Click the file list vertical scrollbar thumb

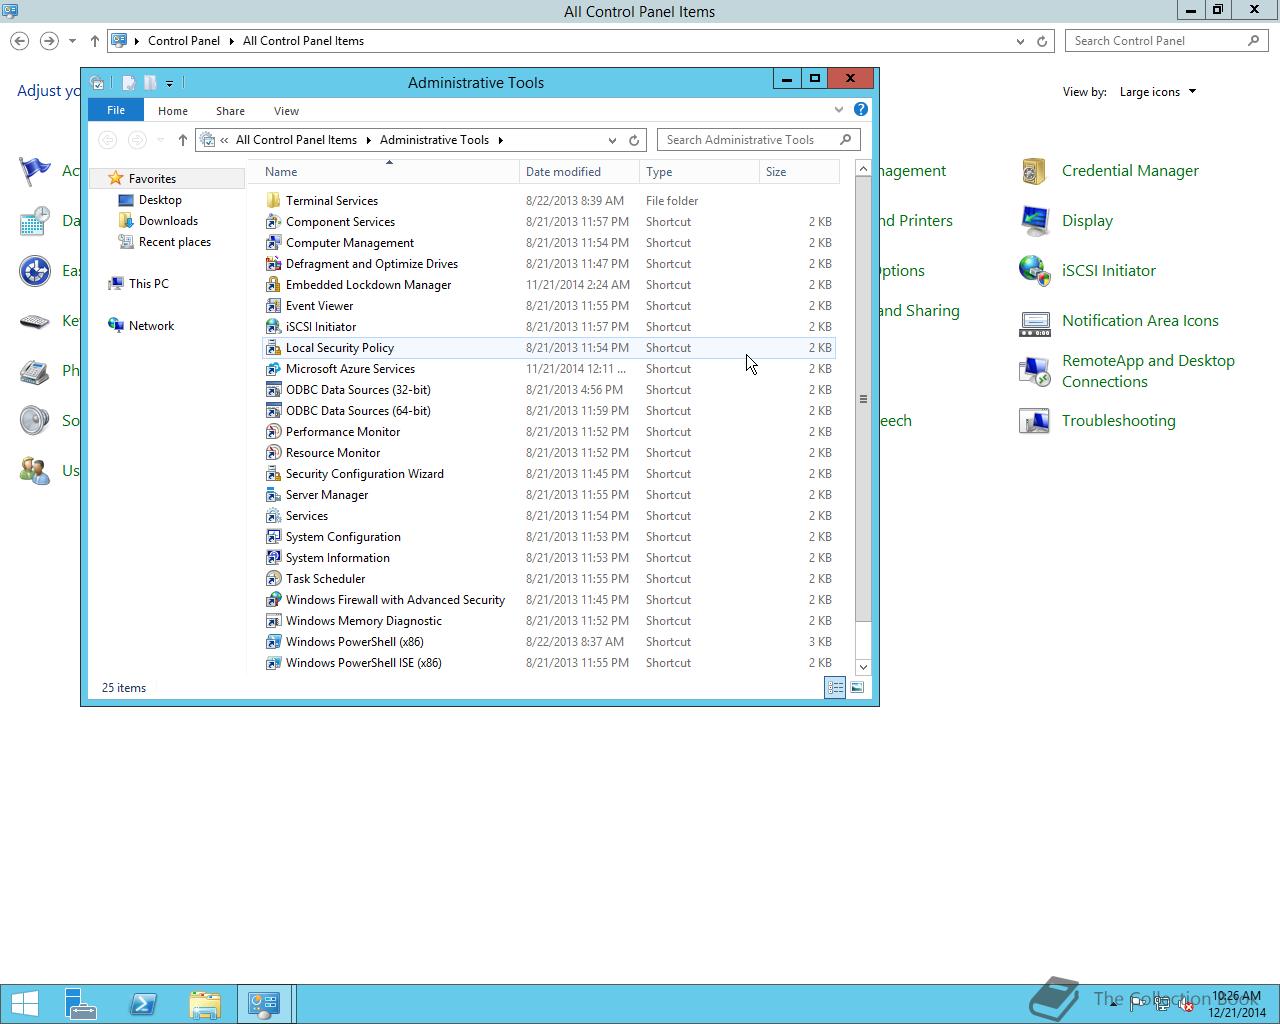[863, 399]
